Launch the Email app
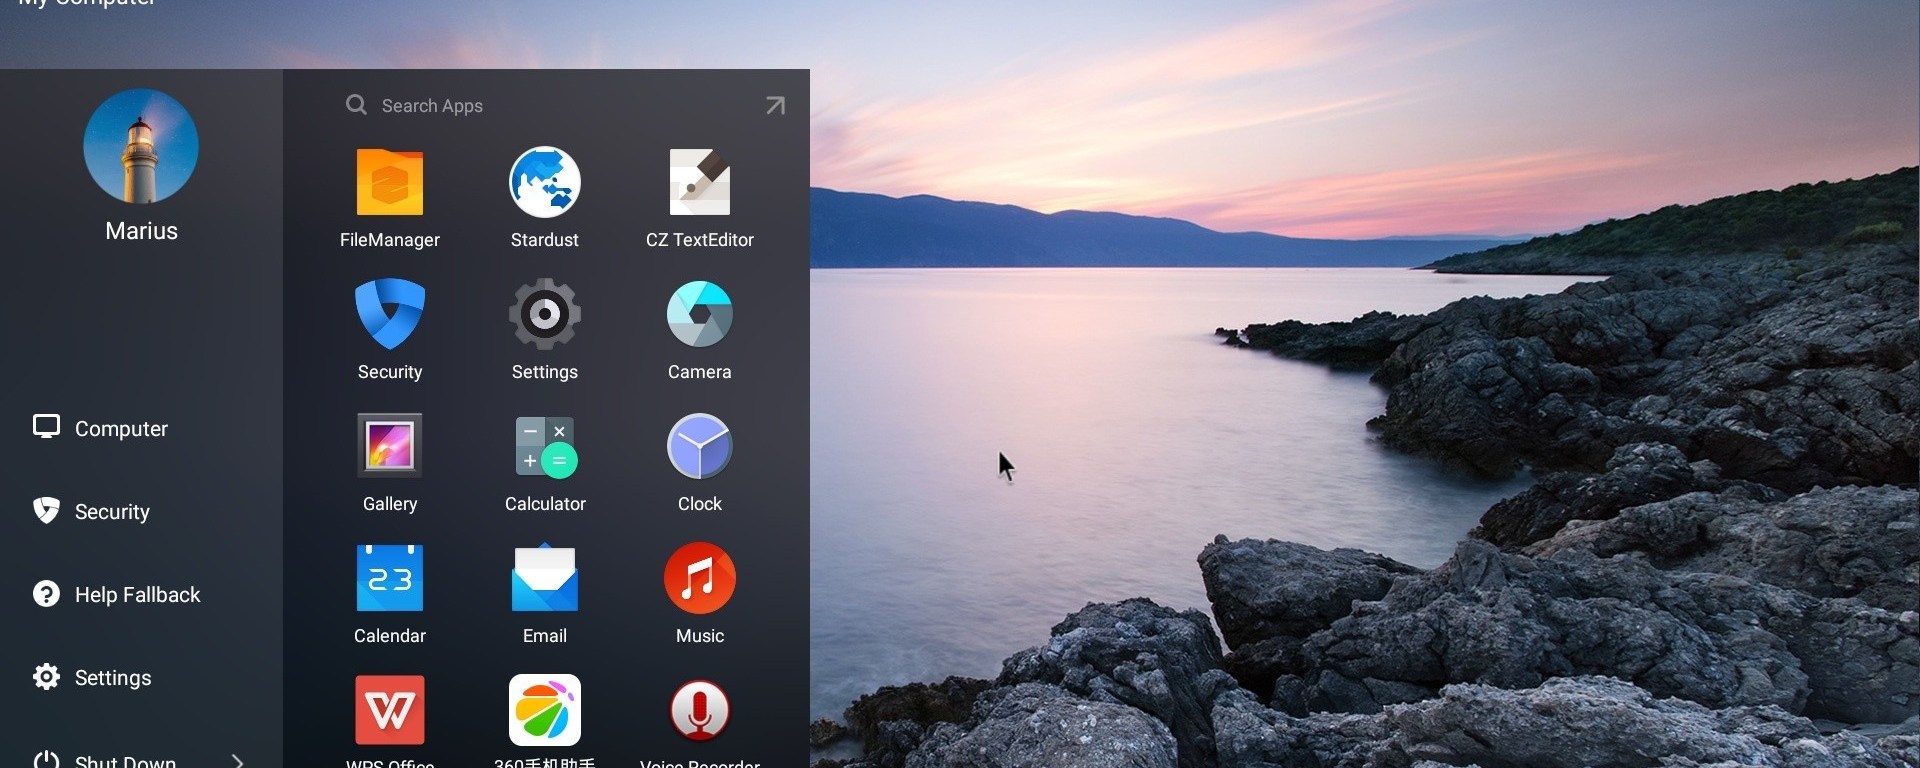The height and width of the screenshot is (768, 1920). point(544,578)
